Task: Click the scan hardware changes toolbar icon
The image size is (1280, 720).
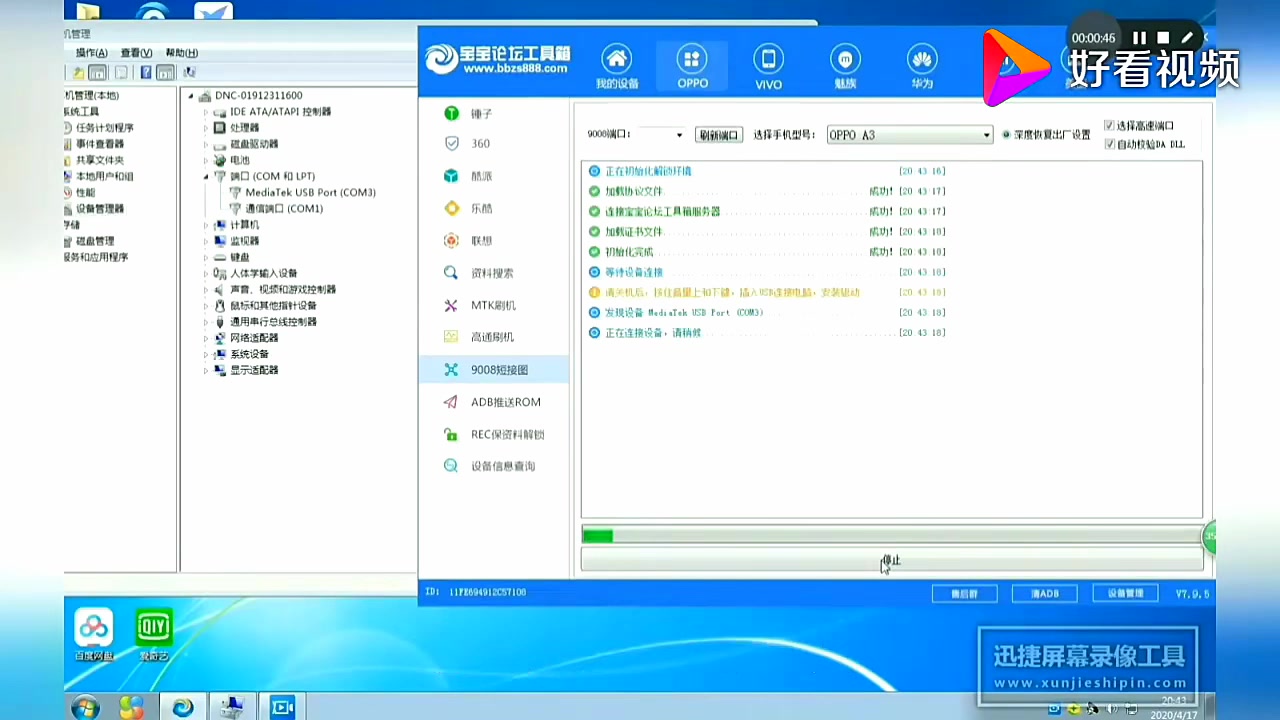Action: point(189,73)
